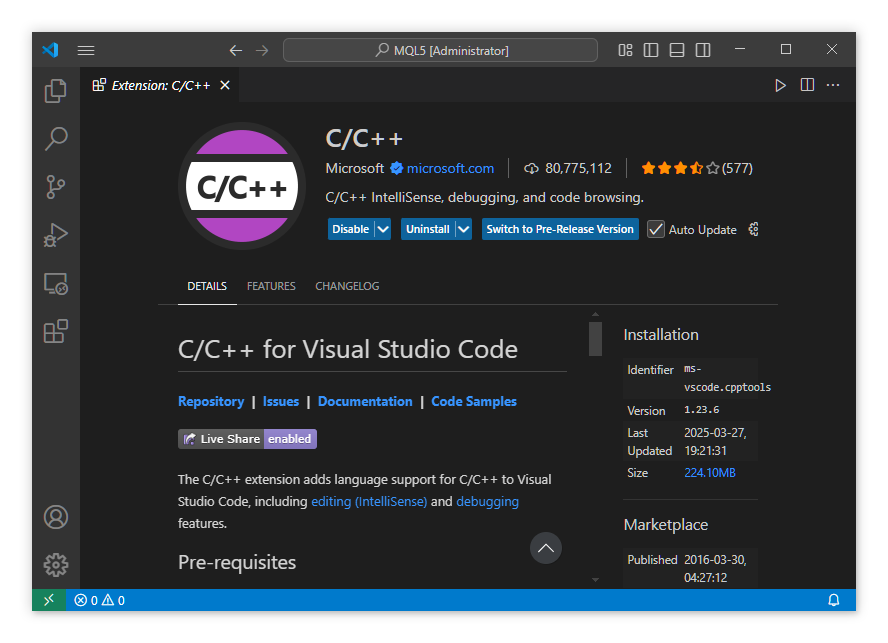Open the Search view in activity bar
This screenshot has height=643, width=888.
click(x=56, y=139)
